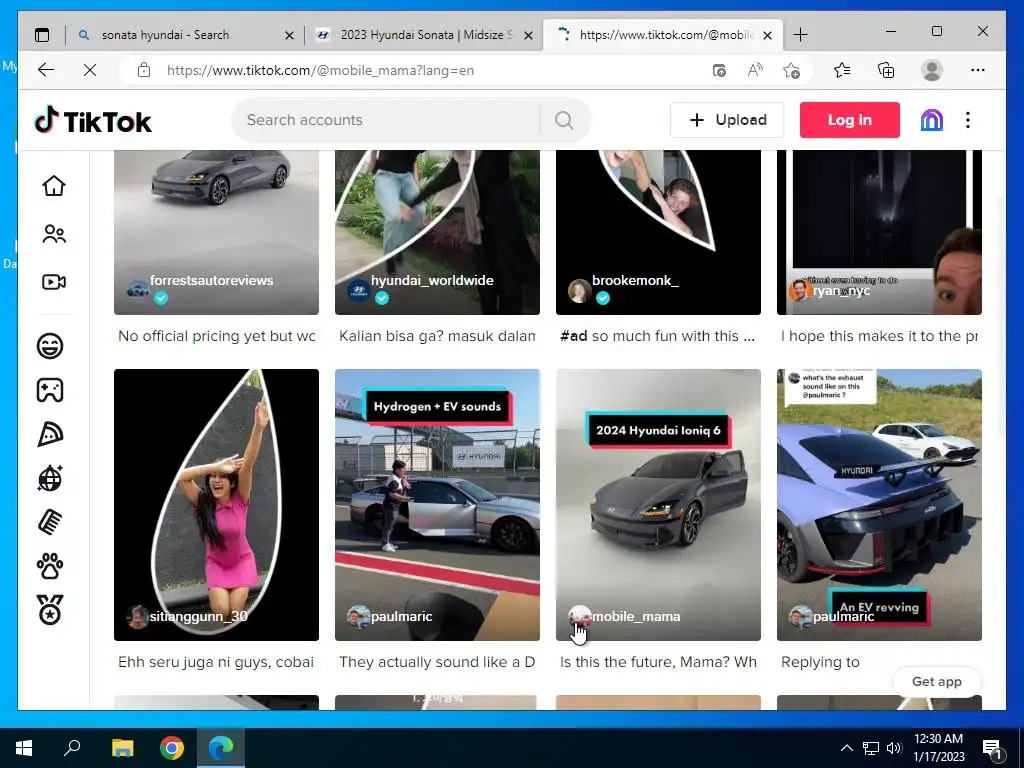The height and width of the screenshot is (768, 1024).
Task: Click the 'Replying to' caption
Action: coord(820,662)
